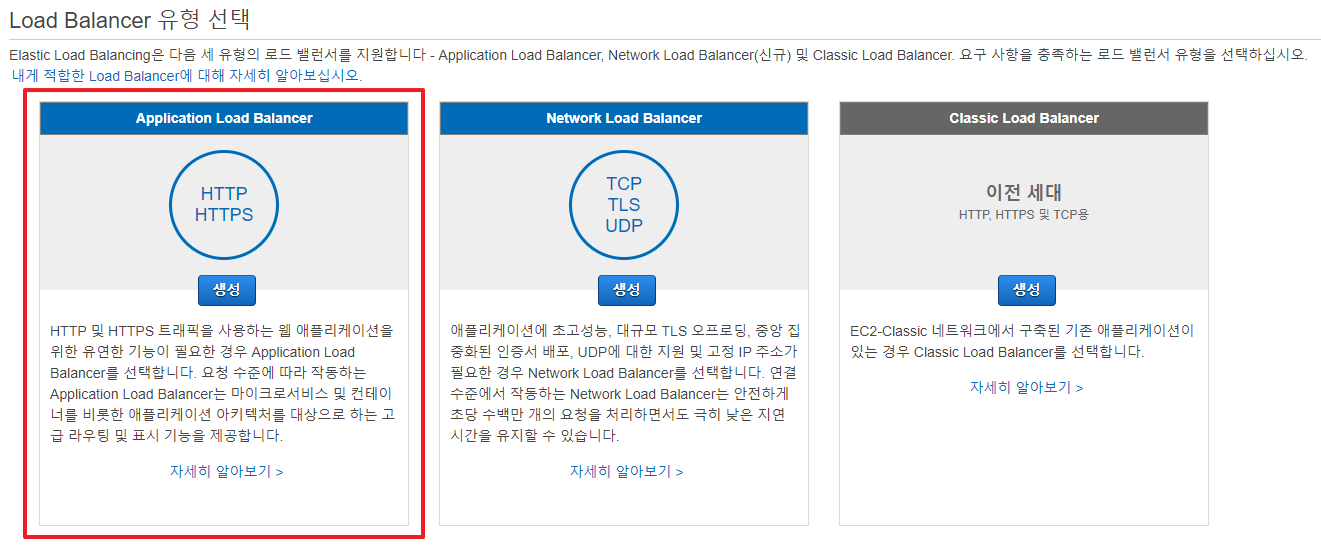
Task: Click 생성 button under Network Load Balancer
Action: pyautogui.click(x=626, y=290)
